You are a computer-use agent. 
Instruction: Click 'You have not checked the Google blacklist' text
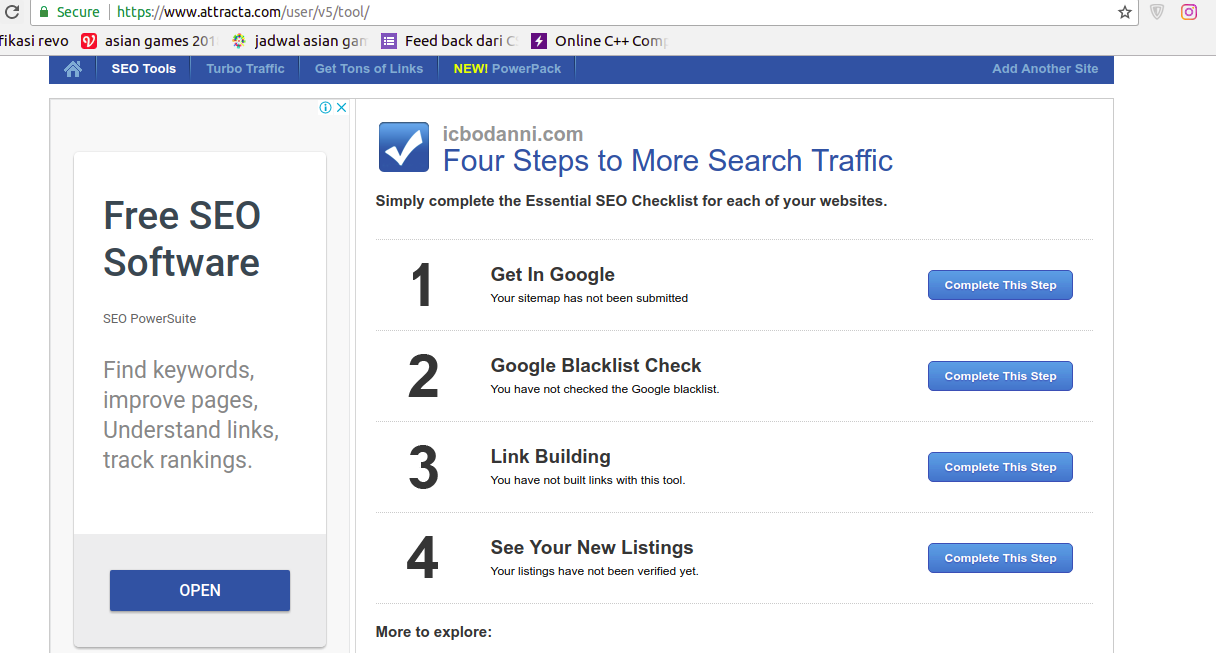pyautogui.click(x=605, y=389)
